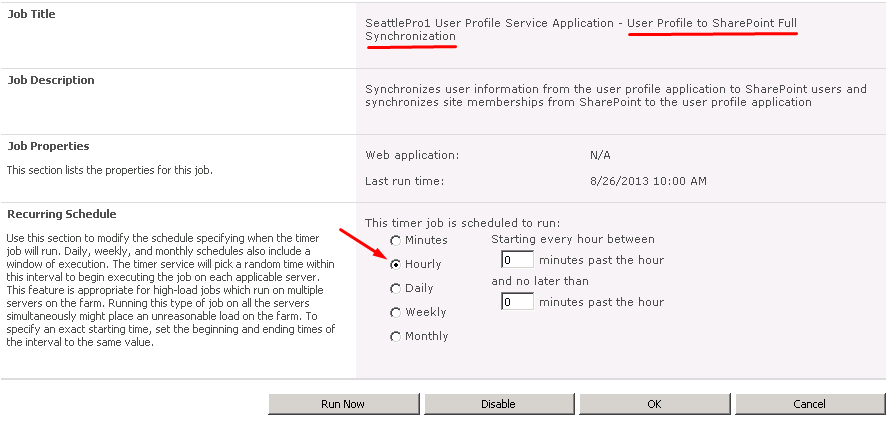
Task: Click the Disable button
Action: (x=498, y=404)
